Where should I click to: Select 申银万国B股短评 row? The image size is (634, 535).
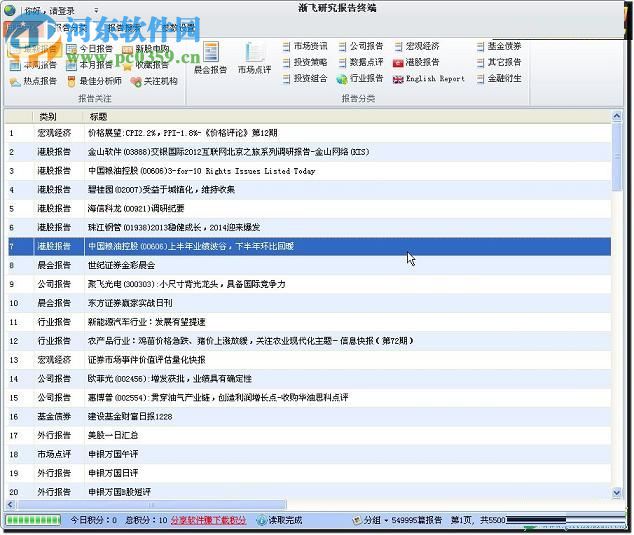pyautogui.click(x=309, y=492)
